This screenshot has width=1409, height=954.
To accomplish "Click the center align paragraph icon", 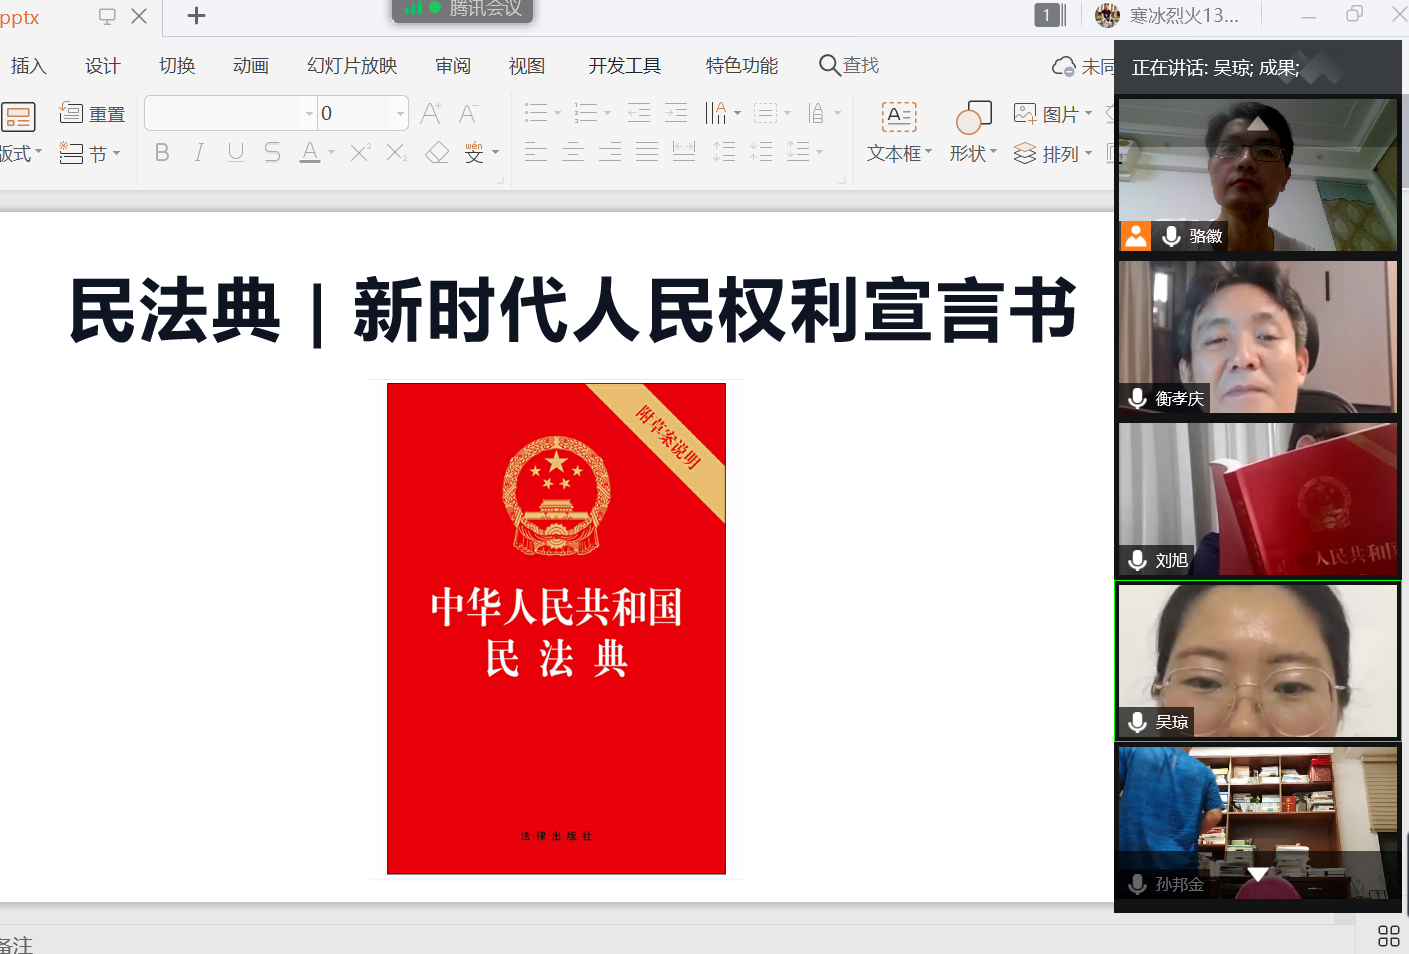I will (573, 153).
